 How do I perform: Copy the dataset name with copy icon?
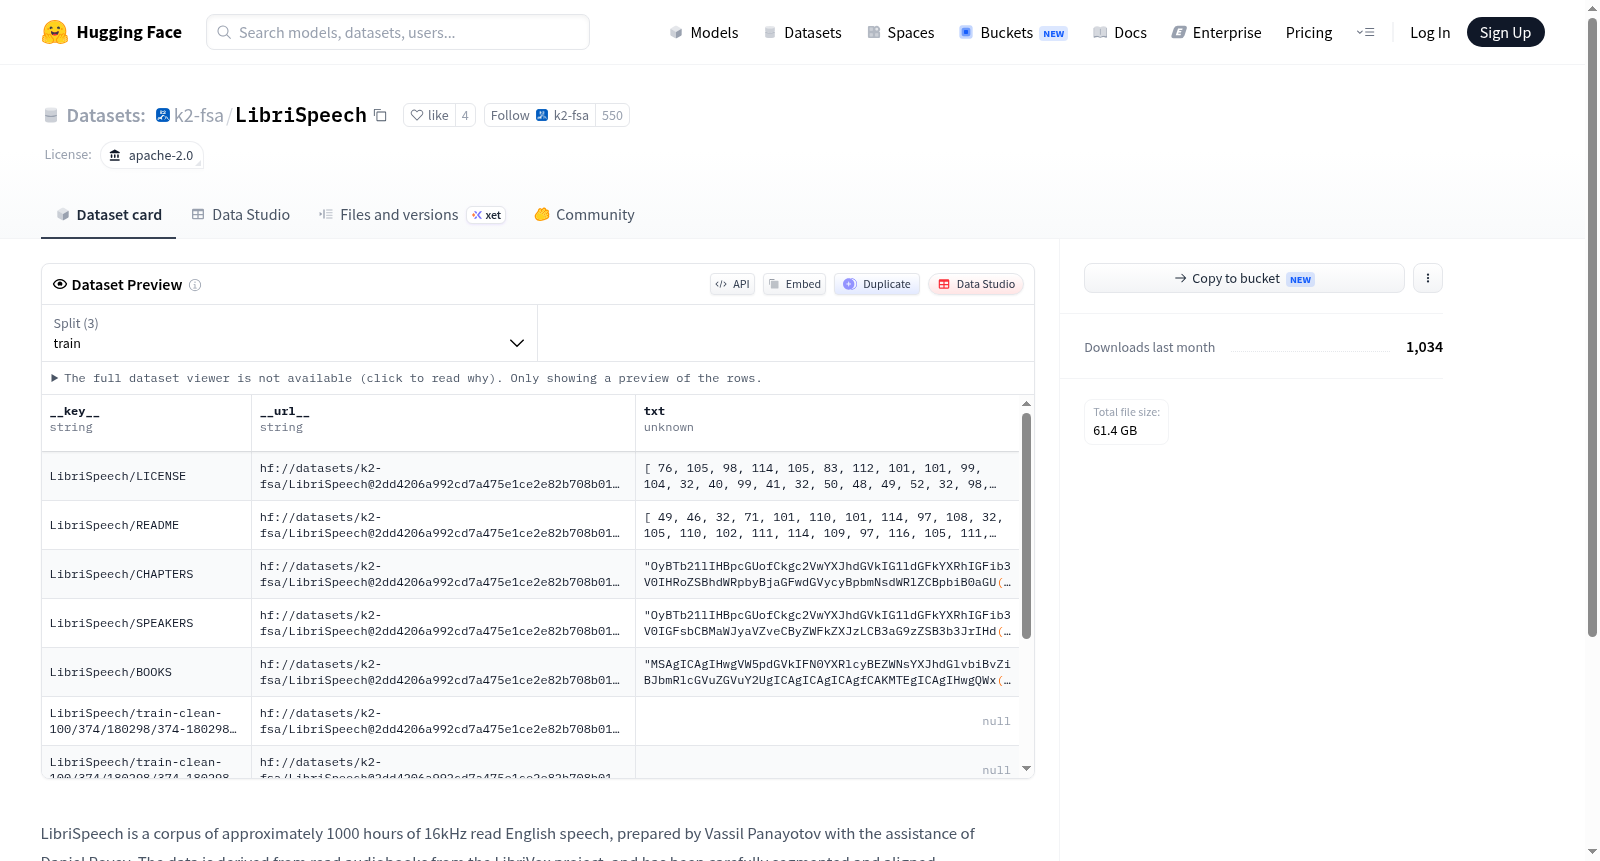coord(380,116)
